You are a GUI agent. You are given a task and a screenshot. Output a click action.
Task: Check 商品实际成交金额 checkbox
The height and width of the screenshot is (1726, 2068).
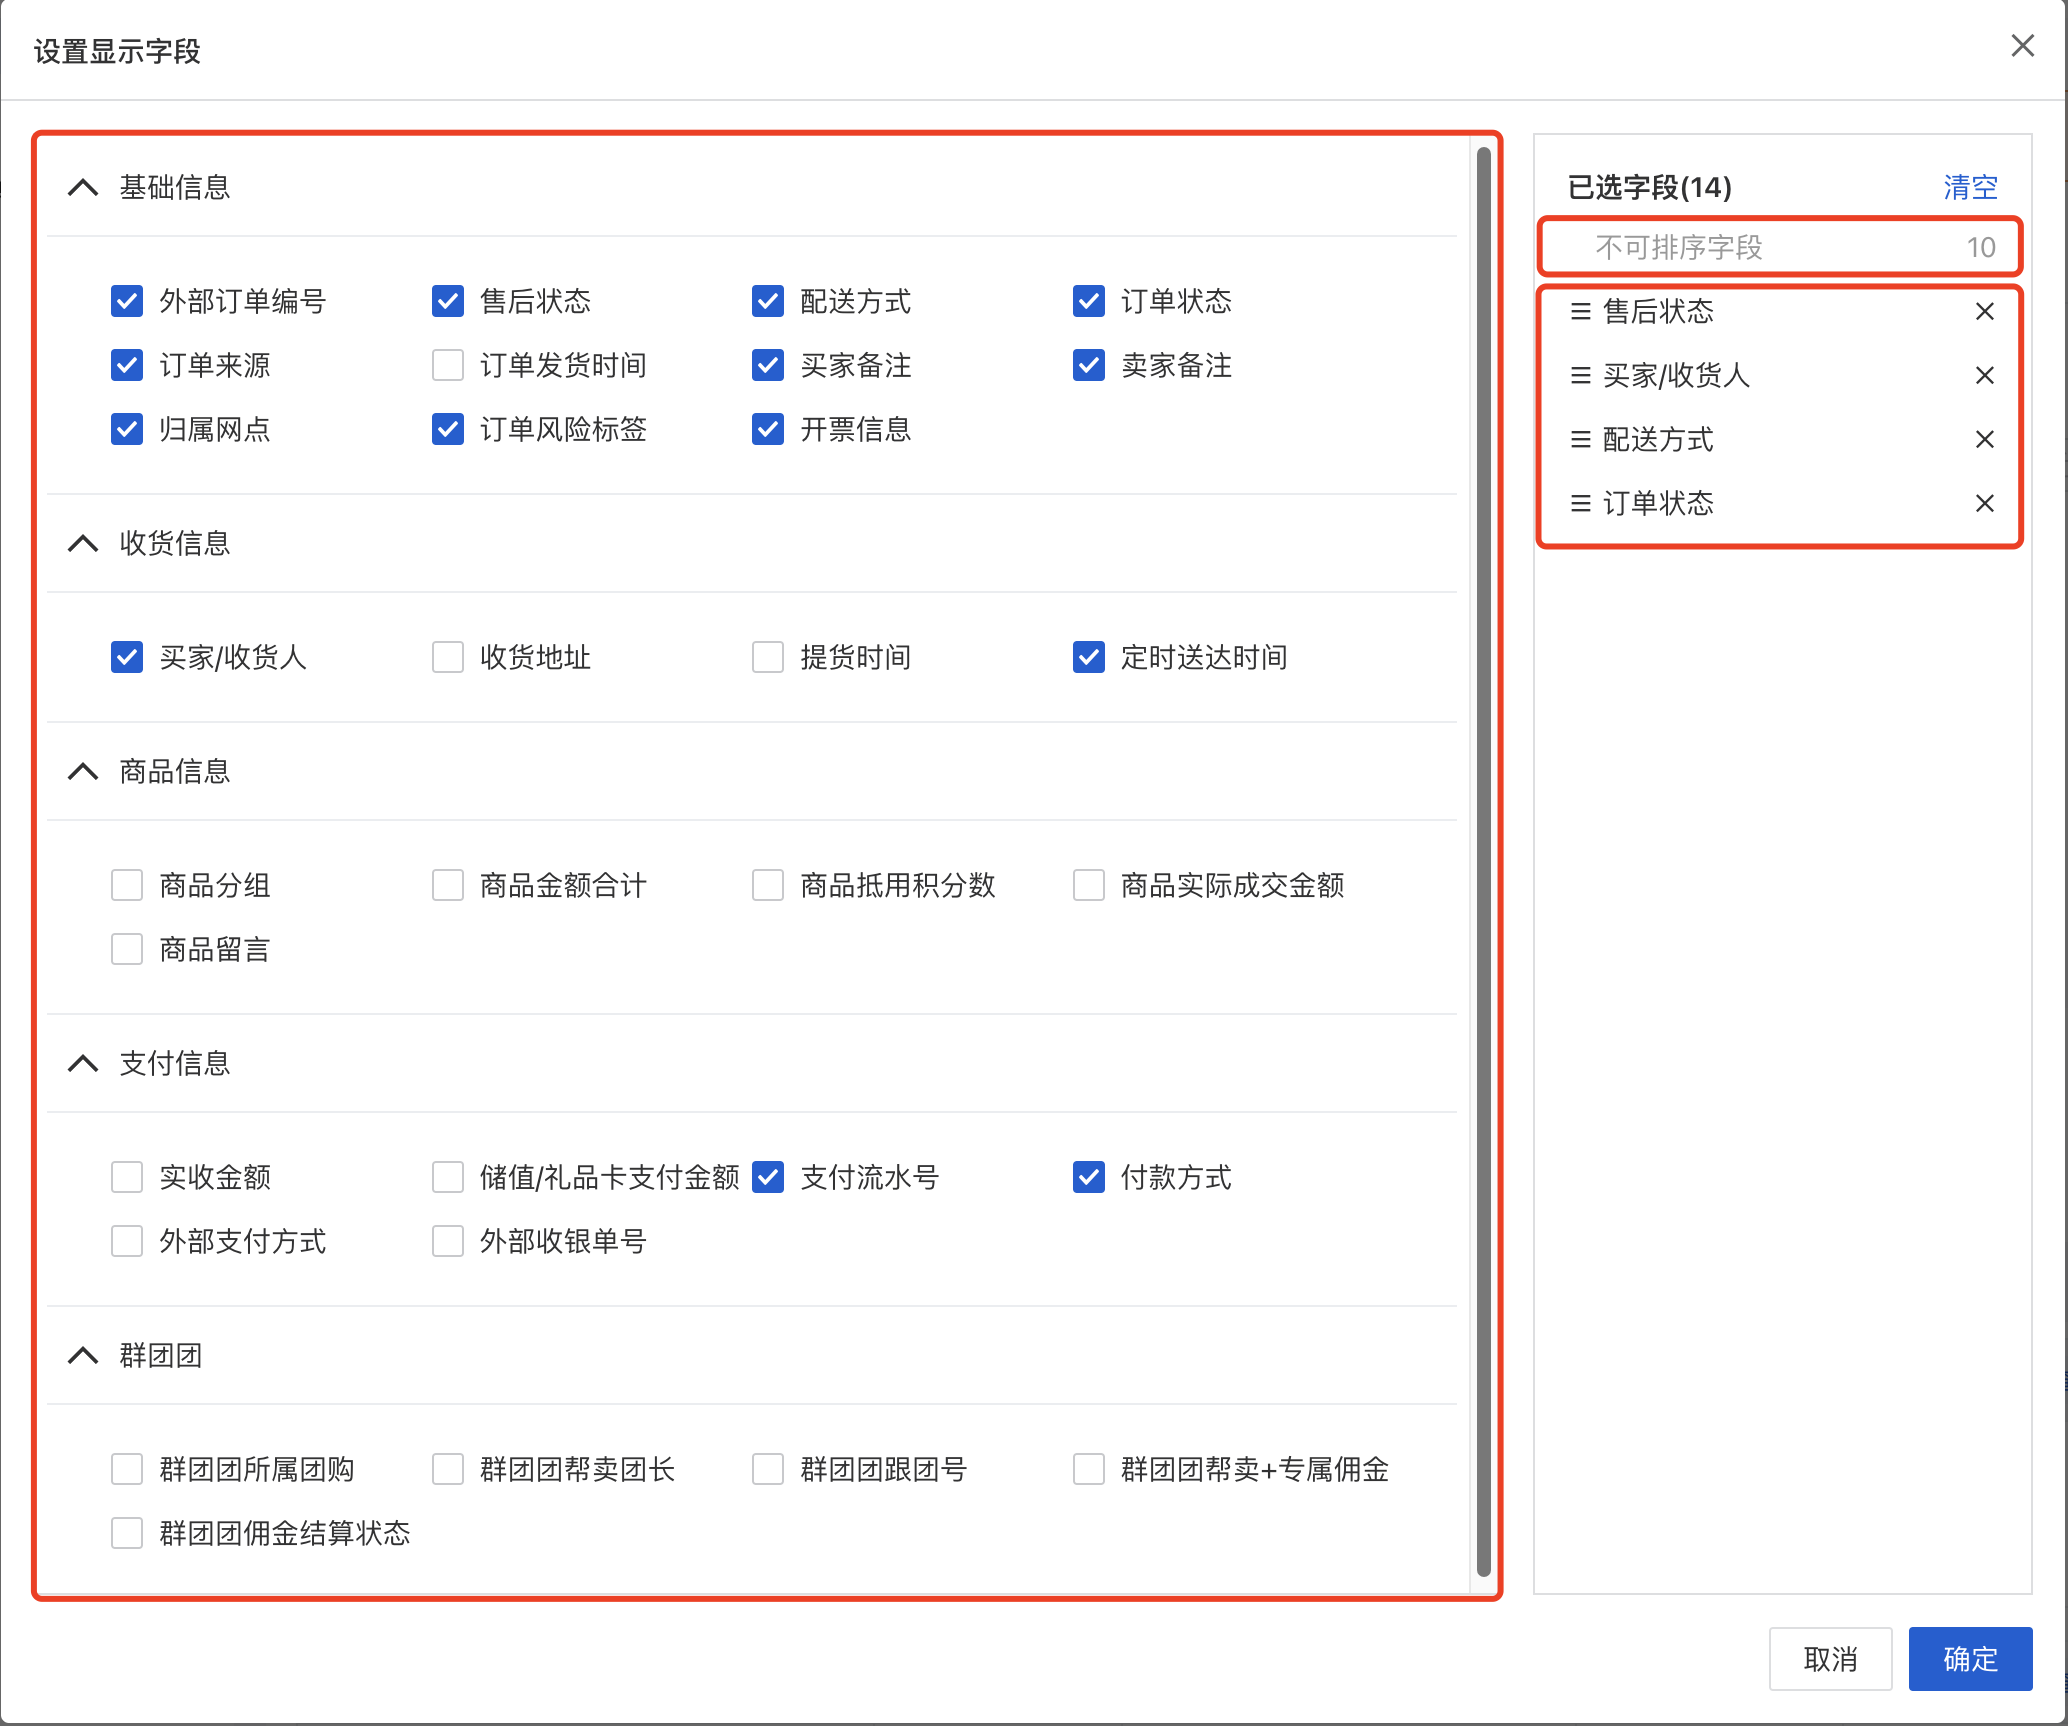coord(1089,885)
